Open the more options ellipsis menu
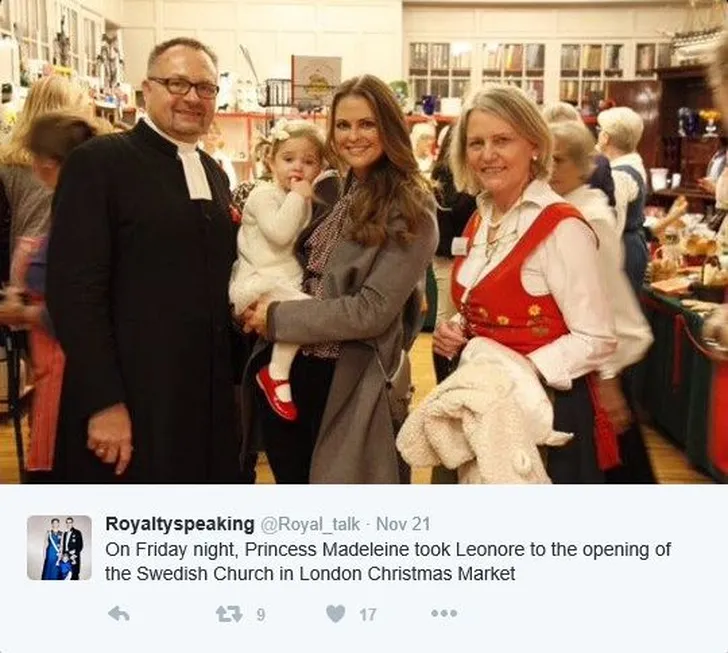 pyautogui.click(x=444, y=614)
